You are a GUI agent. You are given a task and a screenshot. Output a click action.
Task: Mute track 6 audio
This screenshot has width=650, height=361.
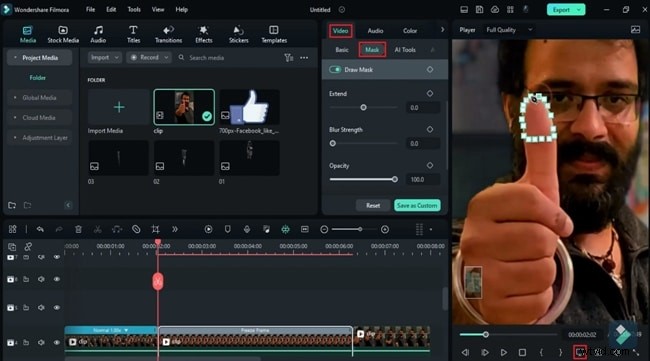point(41,279)
